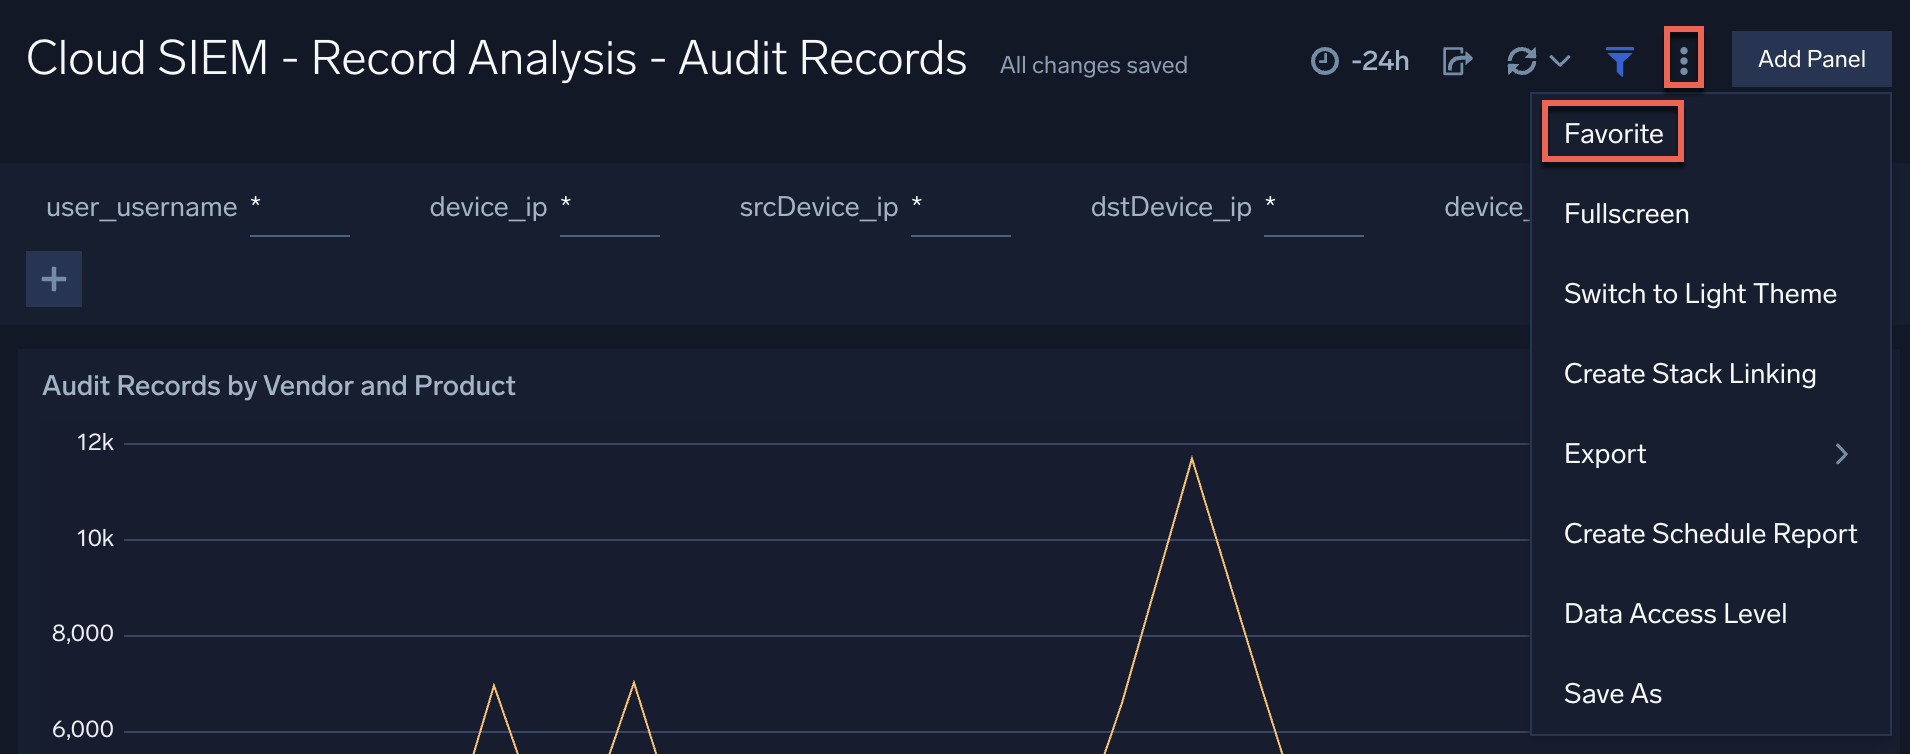Open the -24h time range picker
Viewport: 1910px width, 754px height.
[1359, 61]
